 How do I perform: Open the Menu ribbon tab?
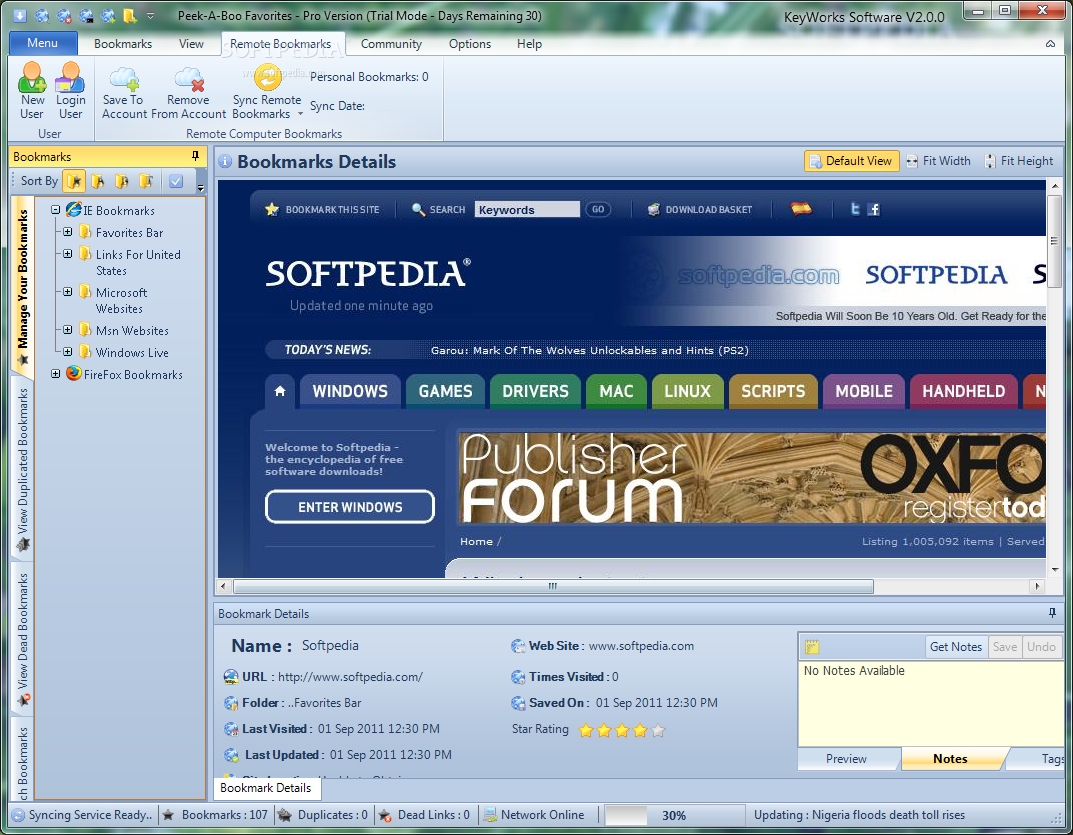coord(42,43)
